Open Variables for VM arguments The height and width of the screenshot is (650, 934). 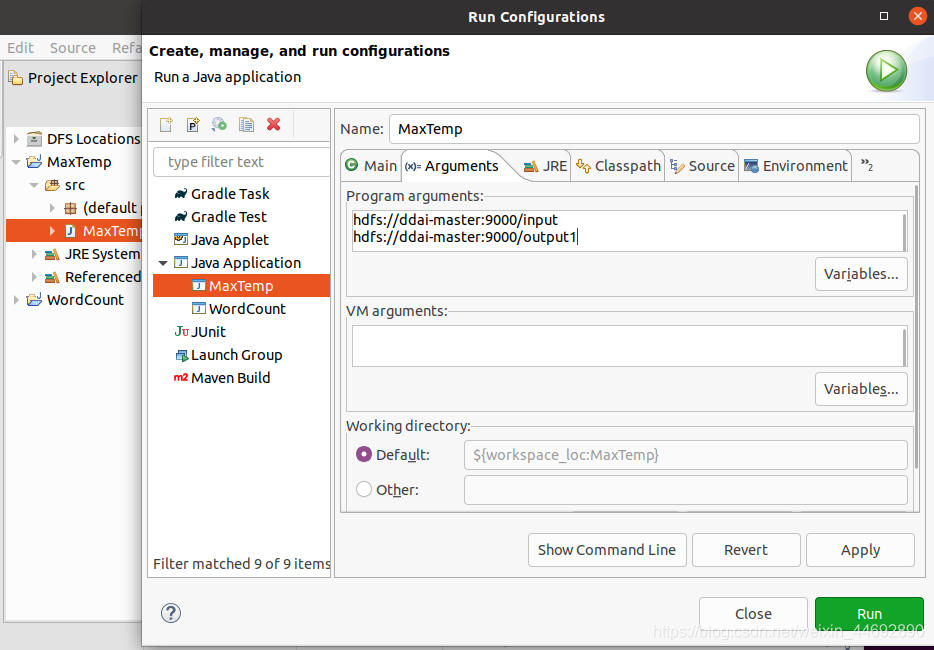861,389
